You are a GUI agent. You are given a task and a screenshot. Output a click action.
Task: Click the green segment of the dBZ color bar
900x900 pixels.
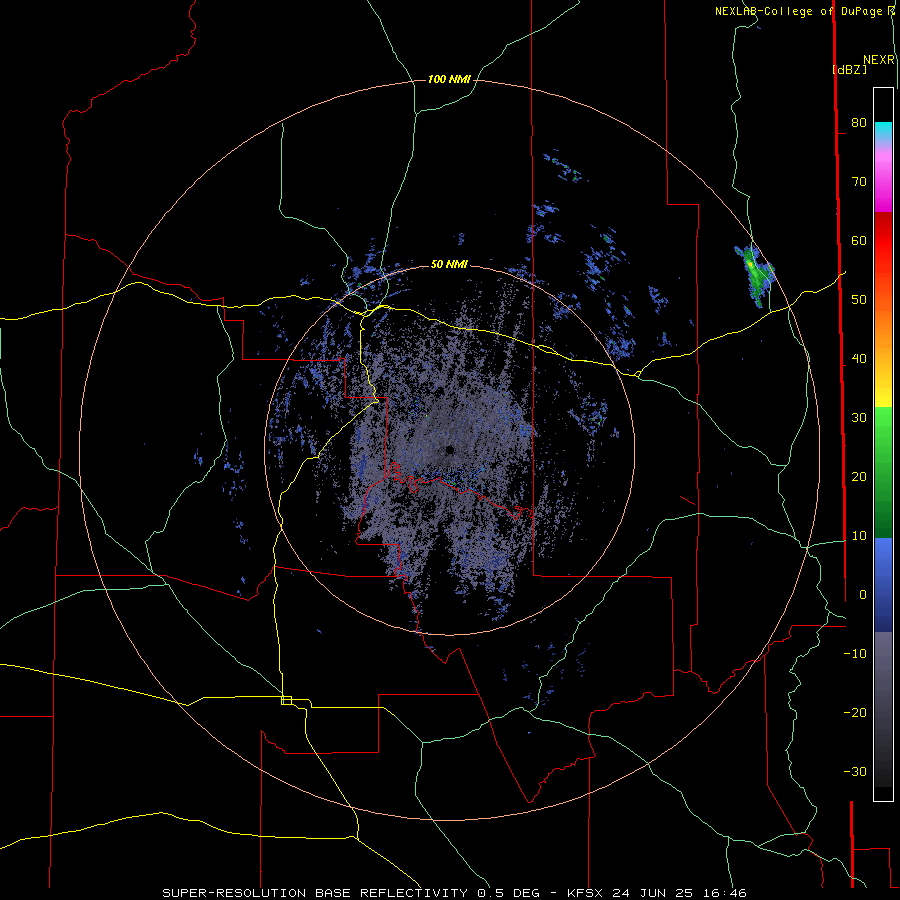883,472
